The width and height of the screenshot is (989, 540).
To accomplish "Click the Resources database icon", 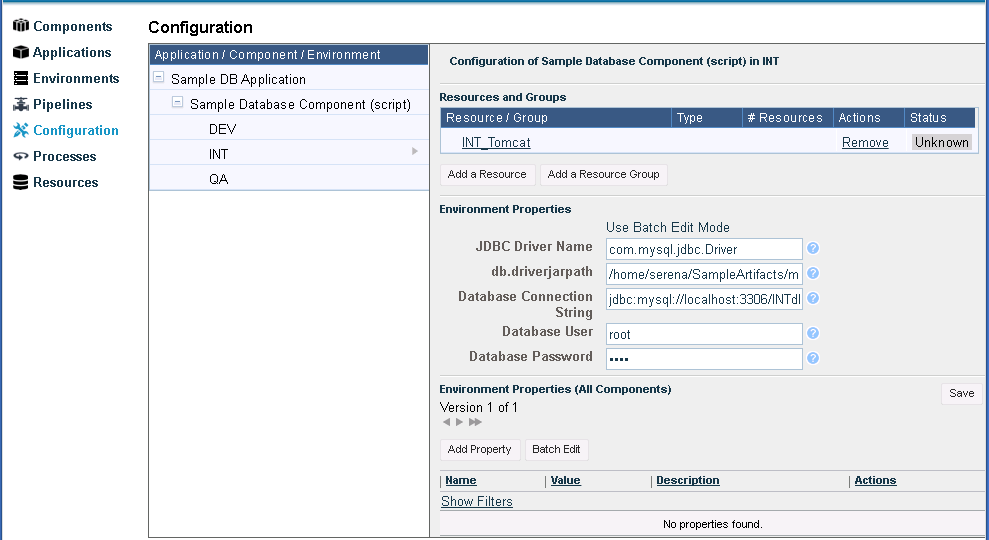I will coord(20,182).
